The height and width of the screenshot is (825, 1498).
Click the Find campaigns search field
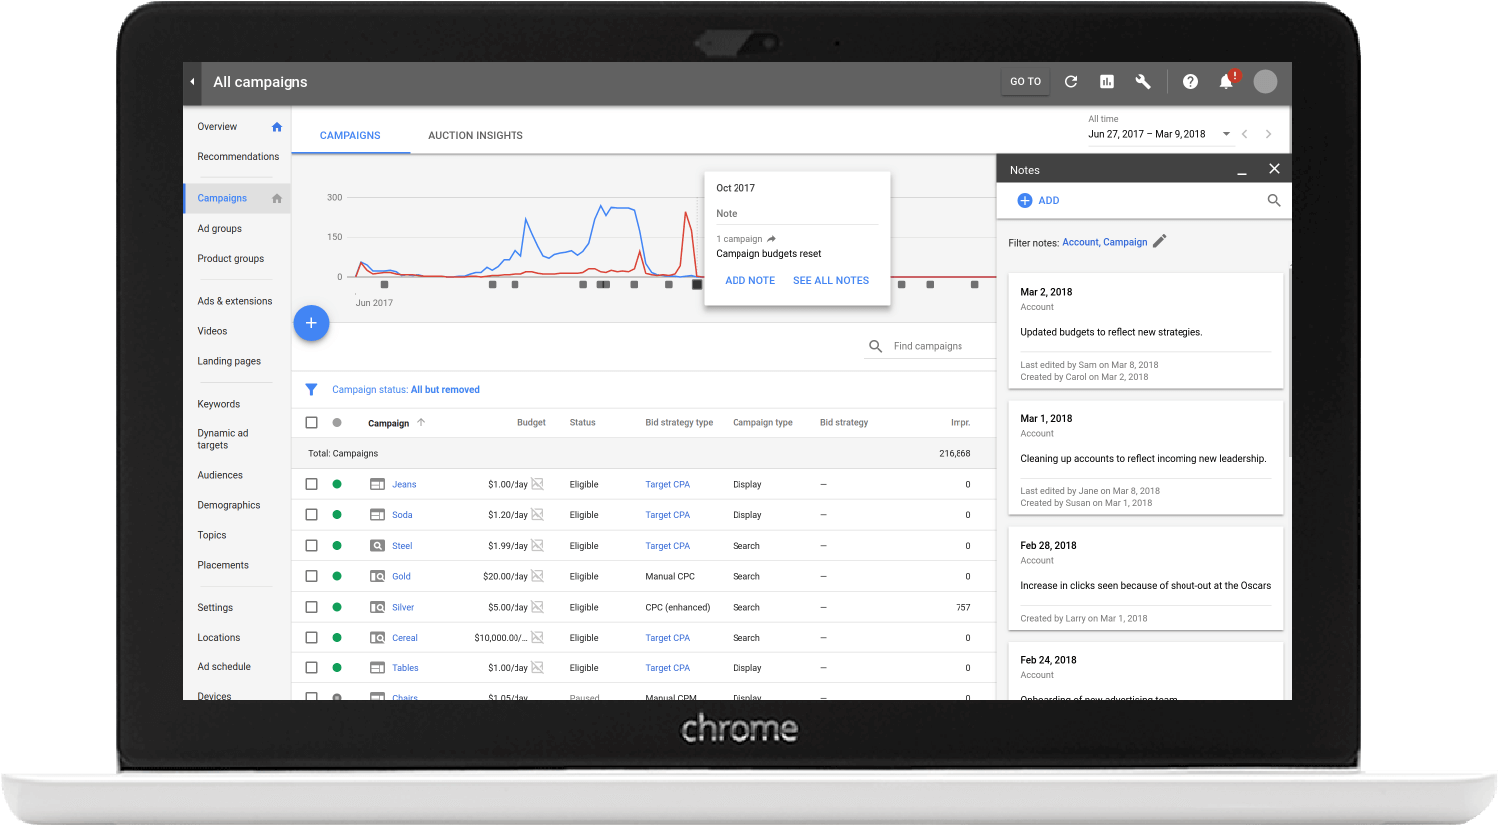tap(940, 346)
